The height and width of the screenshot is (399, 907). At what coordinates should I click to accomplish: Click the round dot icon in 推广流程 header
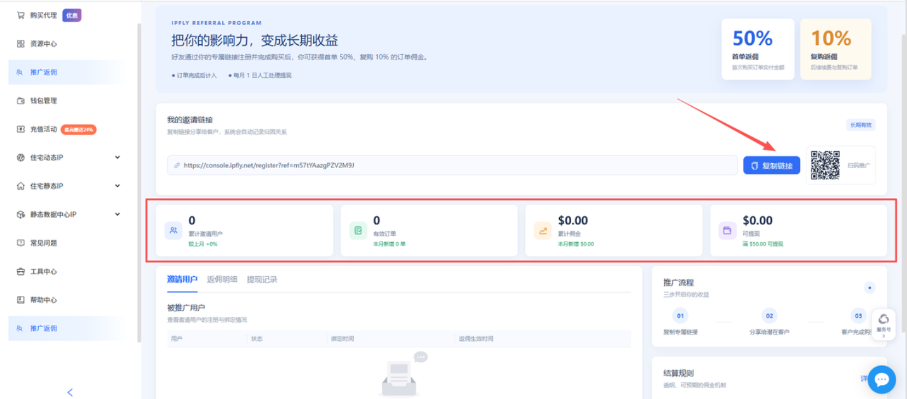point(869,287)
